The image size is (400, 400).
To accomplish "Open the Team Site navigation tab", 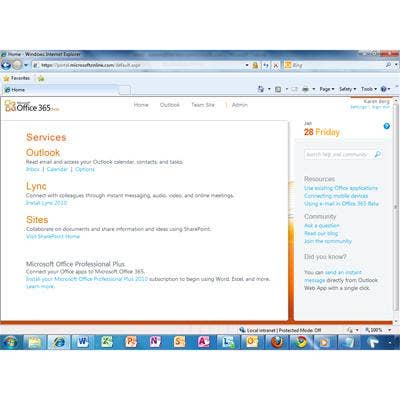I will 203,105.
